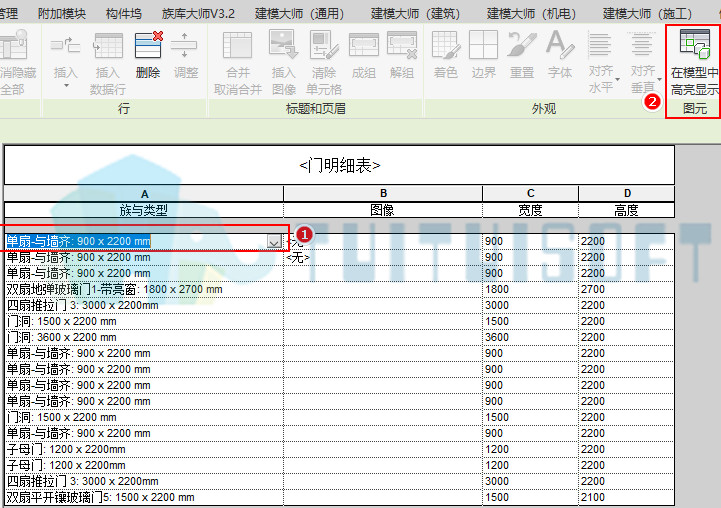Click the Clear Cell icon

(324, 45)
